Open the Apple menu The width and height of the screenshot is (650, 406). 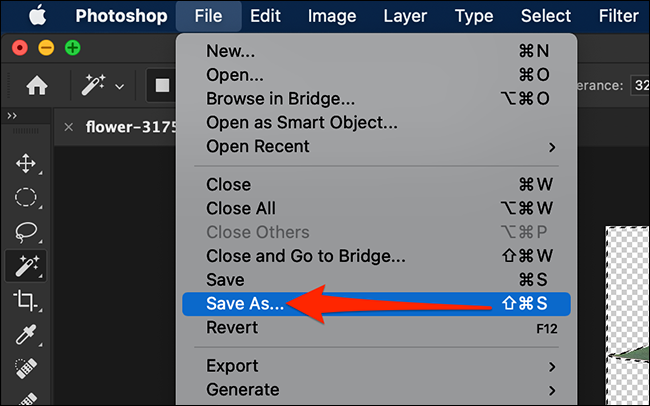pyautogui.click(x=38, y=16)
